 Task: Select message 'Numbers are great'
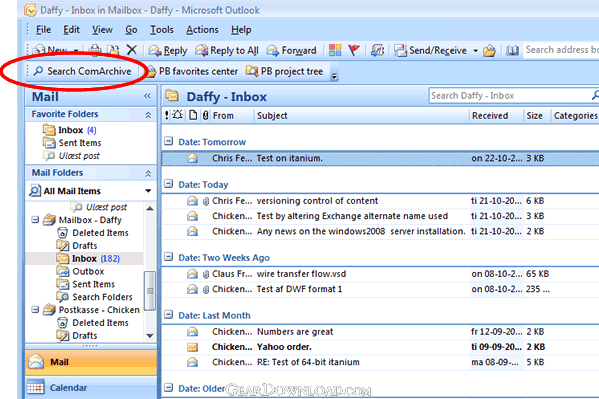tap(380, 331)
